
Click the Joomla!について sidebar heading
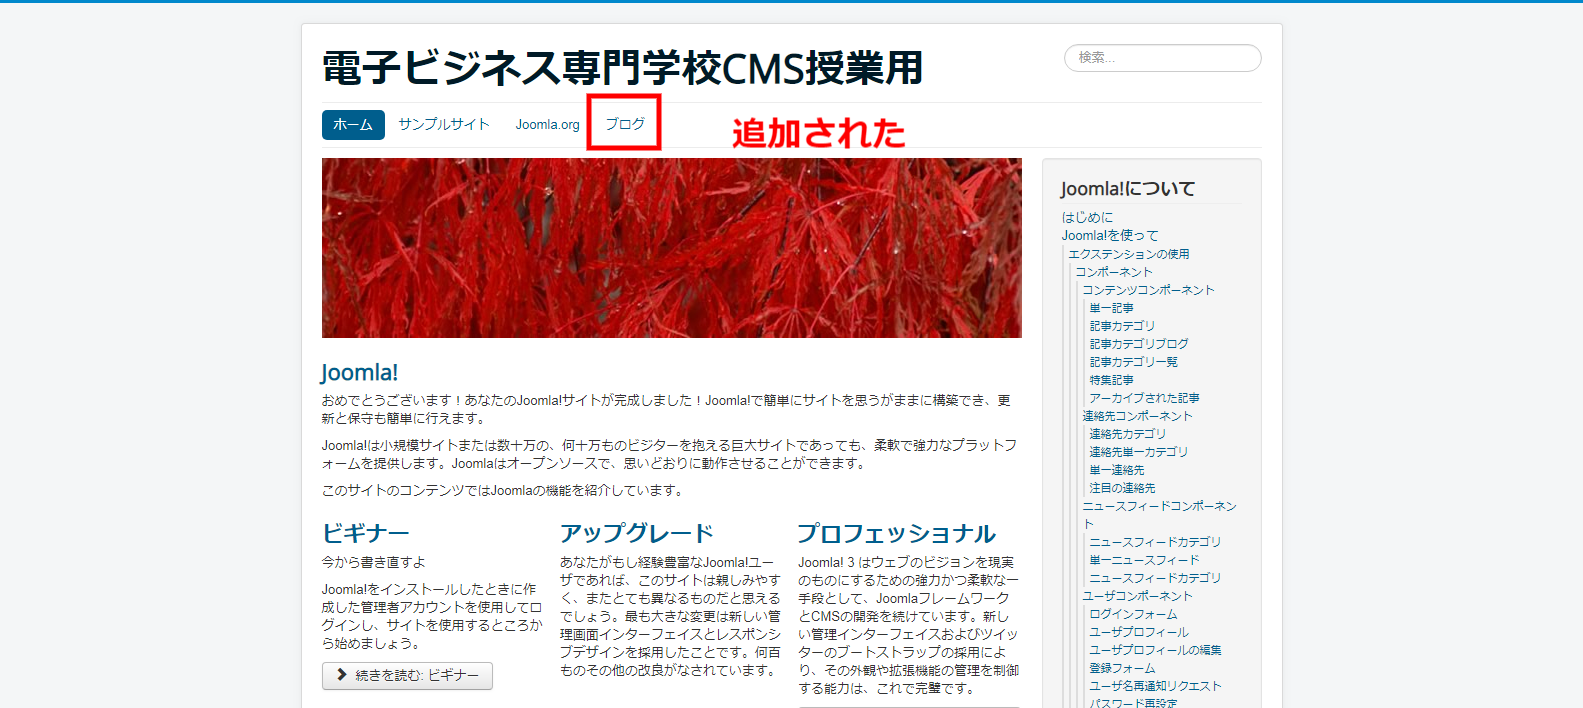[x=1128, y=189]
